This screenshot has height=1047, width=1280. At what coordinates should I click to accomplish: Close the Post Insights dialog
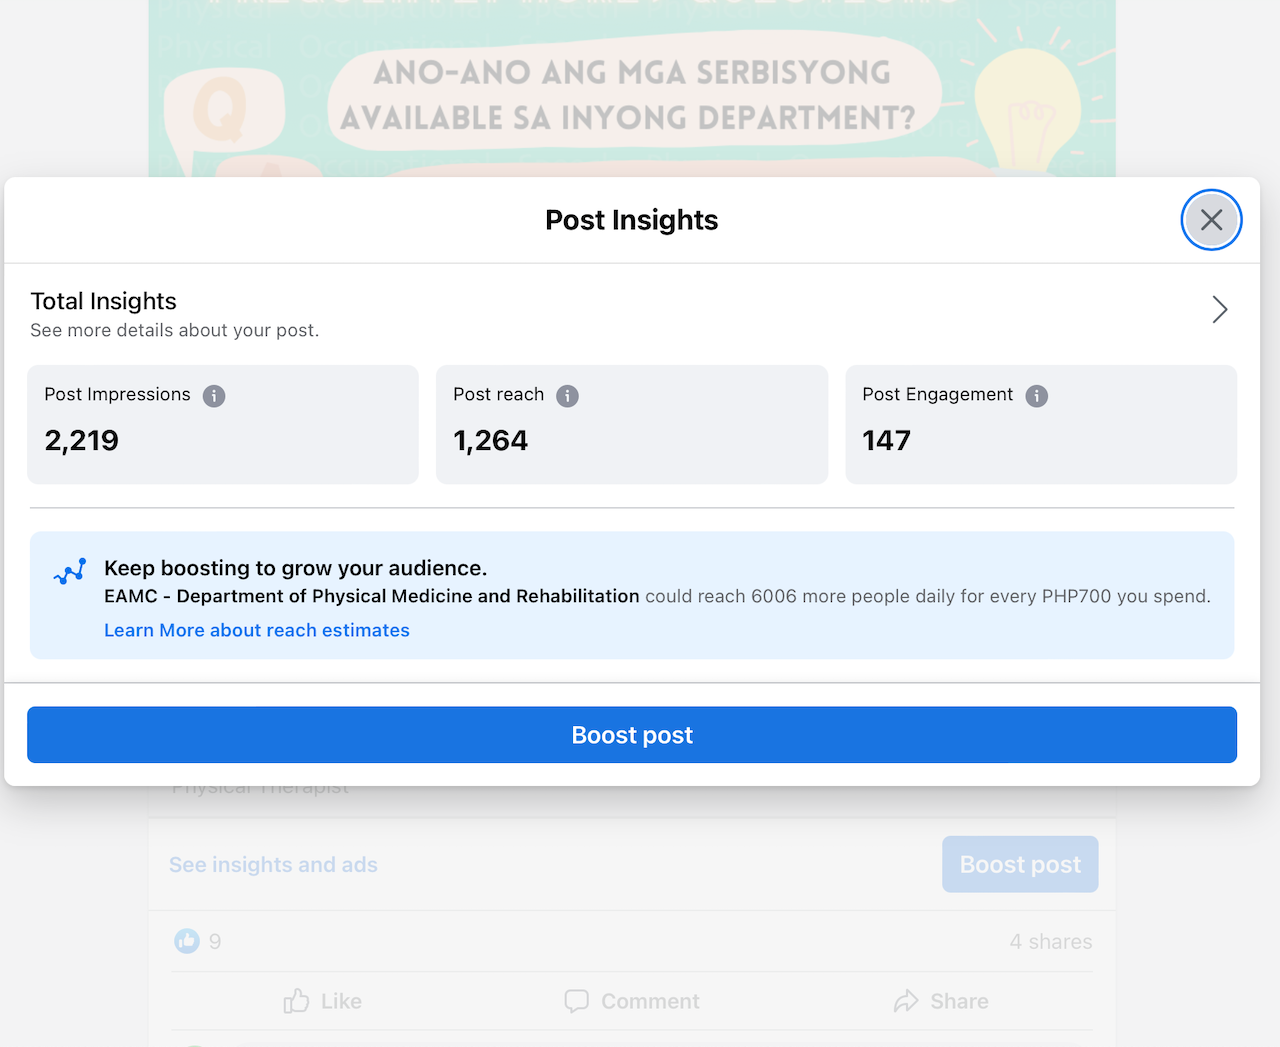(1211, 220)
